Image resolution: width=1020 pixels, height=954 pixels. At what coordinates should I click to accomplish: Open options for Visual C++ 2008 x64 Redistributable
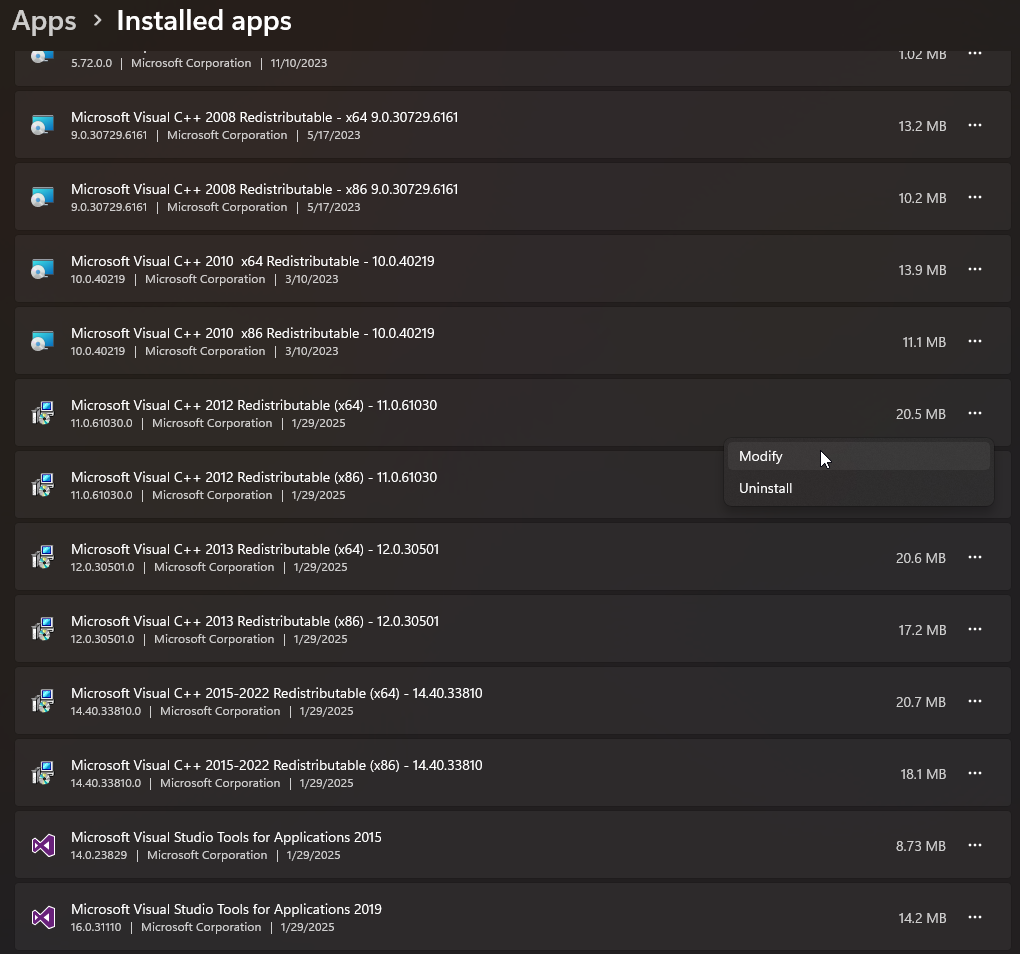[975, 126]
